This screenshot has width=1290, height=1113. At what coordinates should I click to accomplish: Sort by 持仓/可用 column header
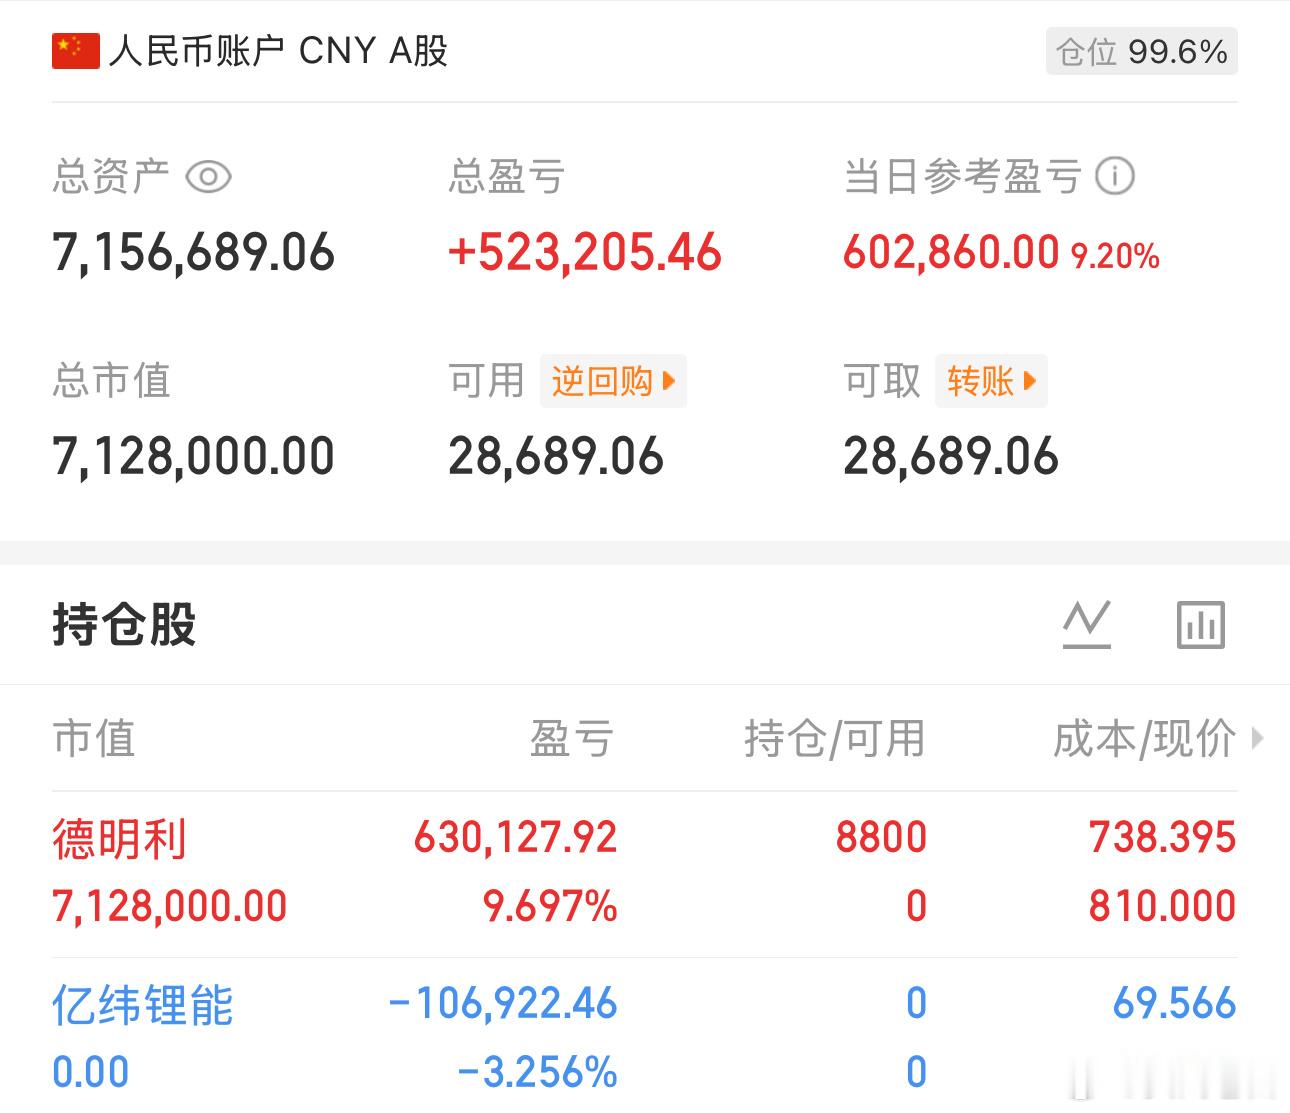click(835, 739)
